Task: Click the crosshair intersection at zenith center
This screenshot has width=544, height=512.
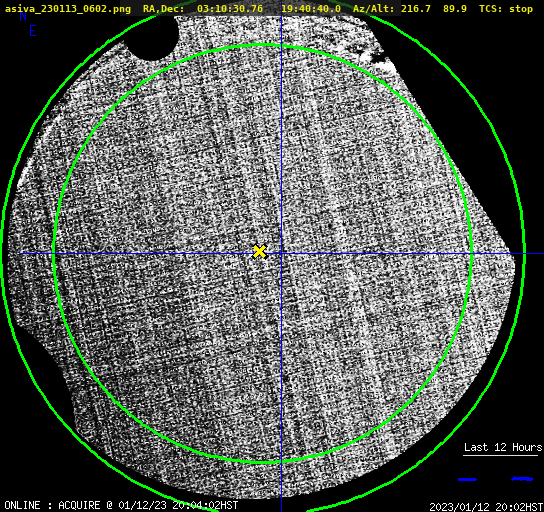Action: [x=281, y=254]
